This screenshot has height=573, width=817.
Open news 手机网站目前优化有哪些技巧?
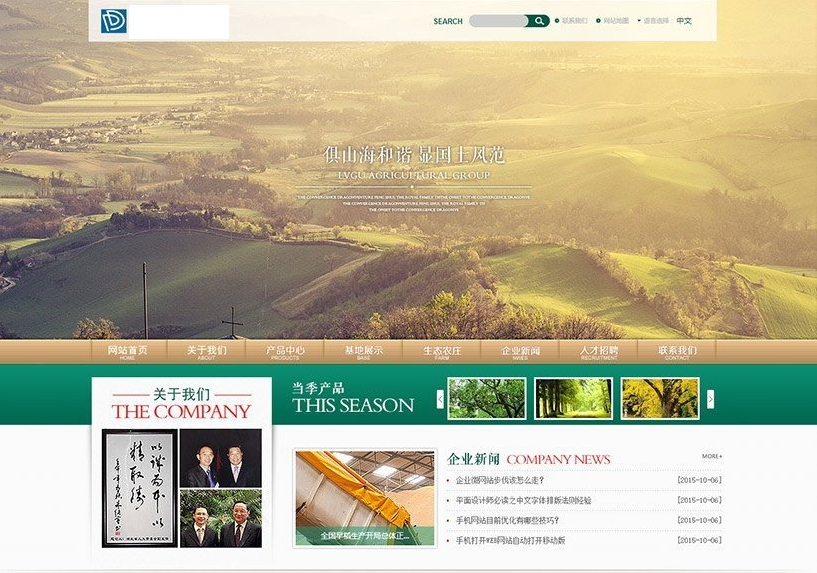(x=507, y=520)
